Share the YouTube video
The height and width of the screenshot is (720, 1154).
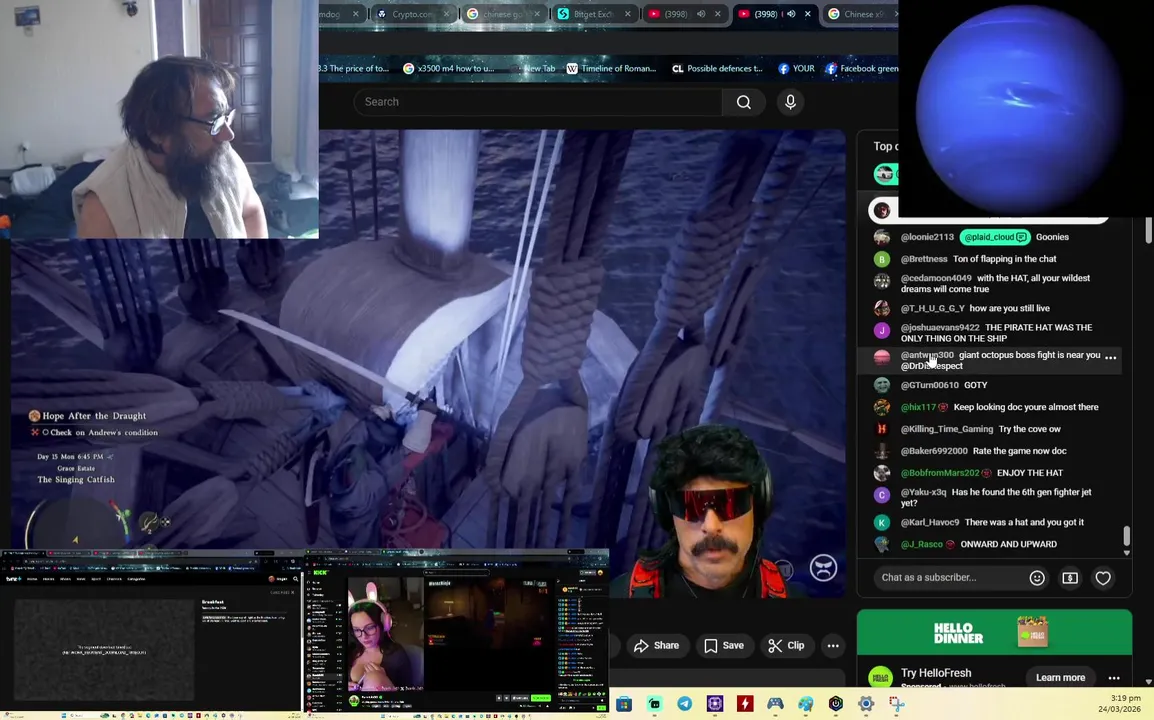(x=656, y=646)
